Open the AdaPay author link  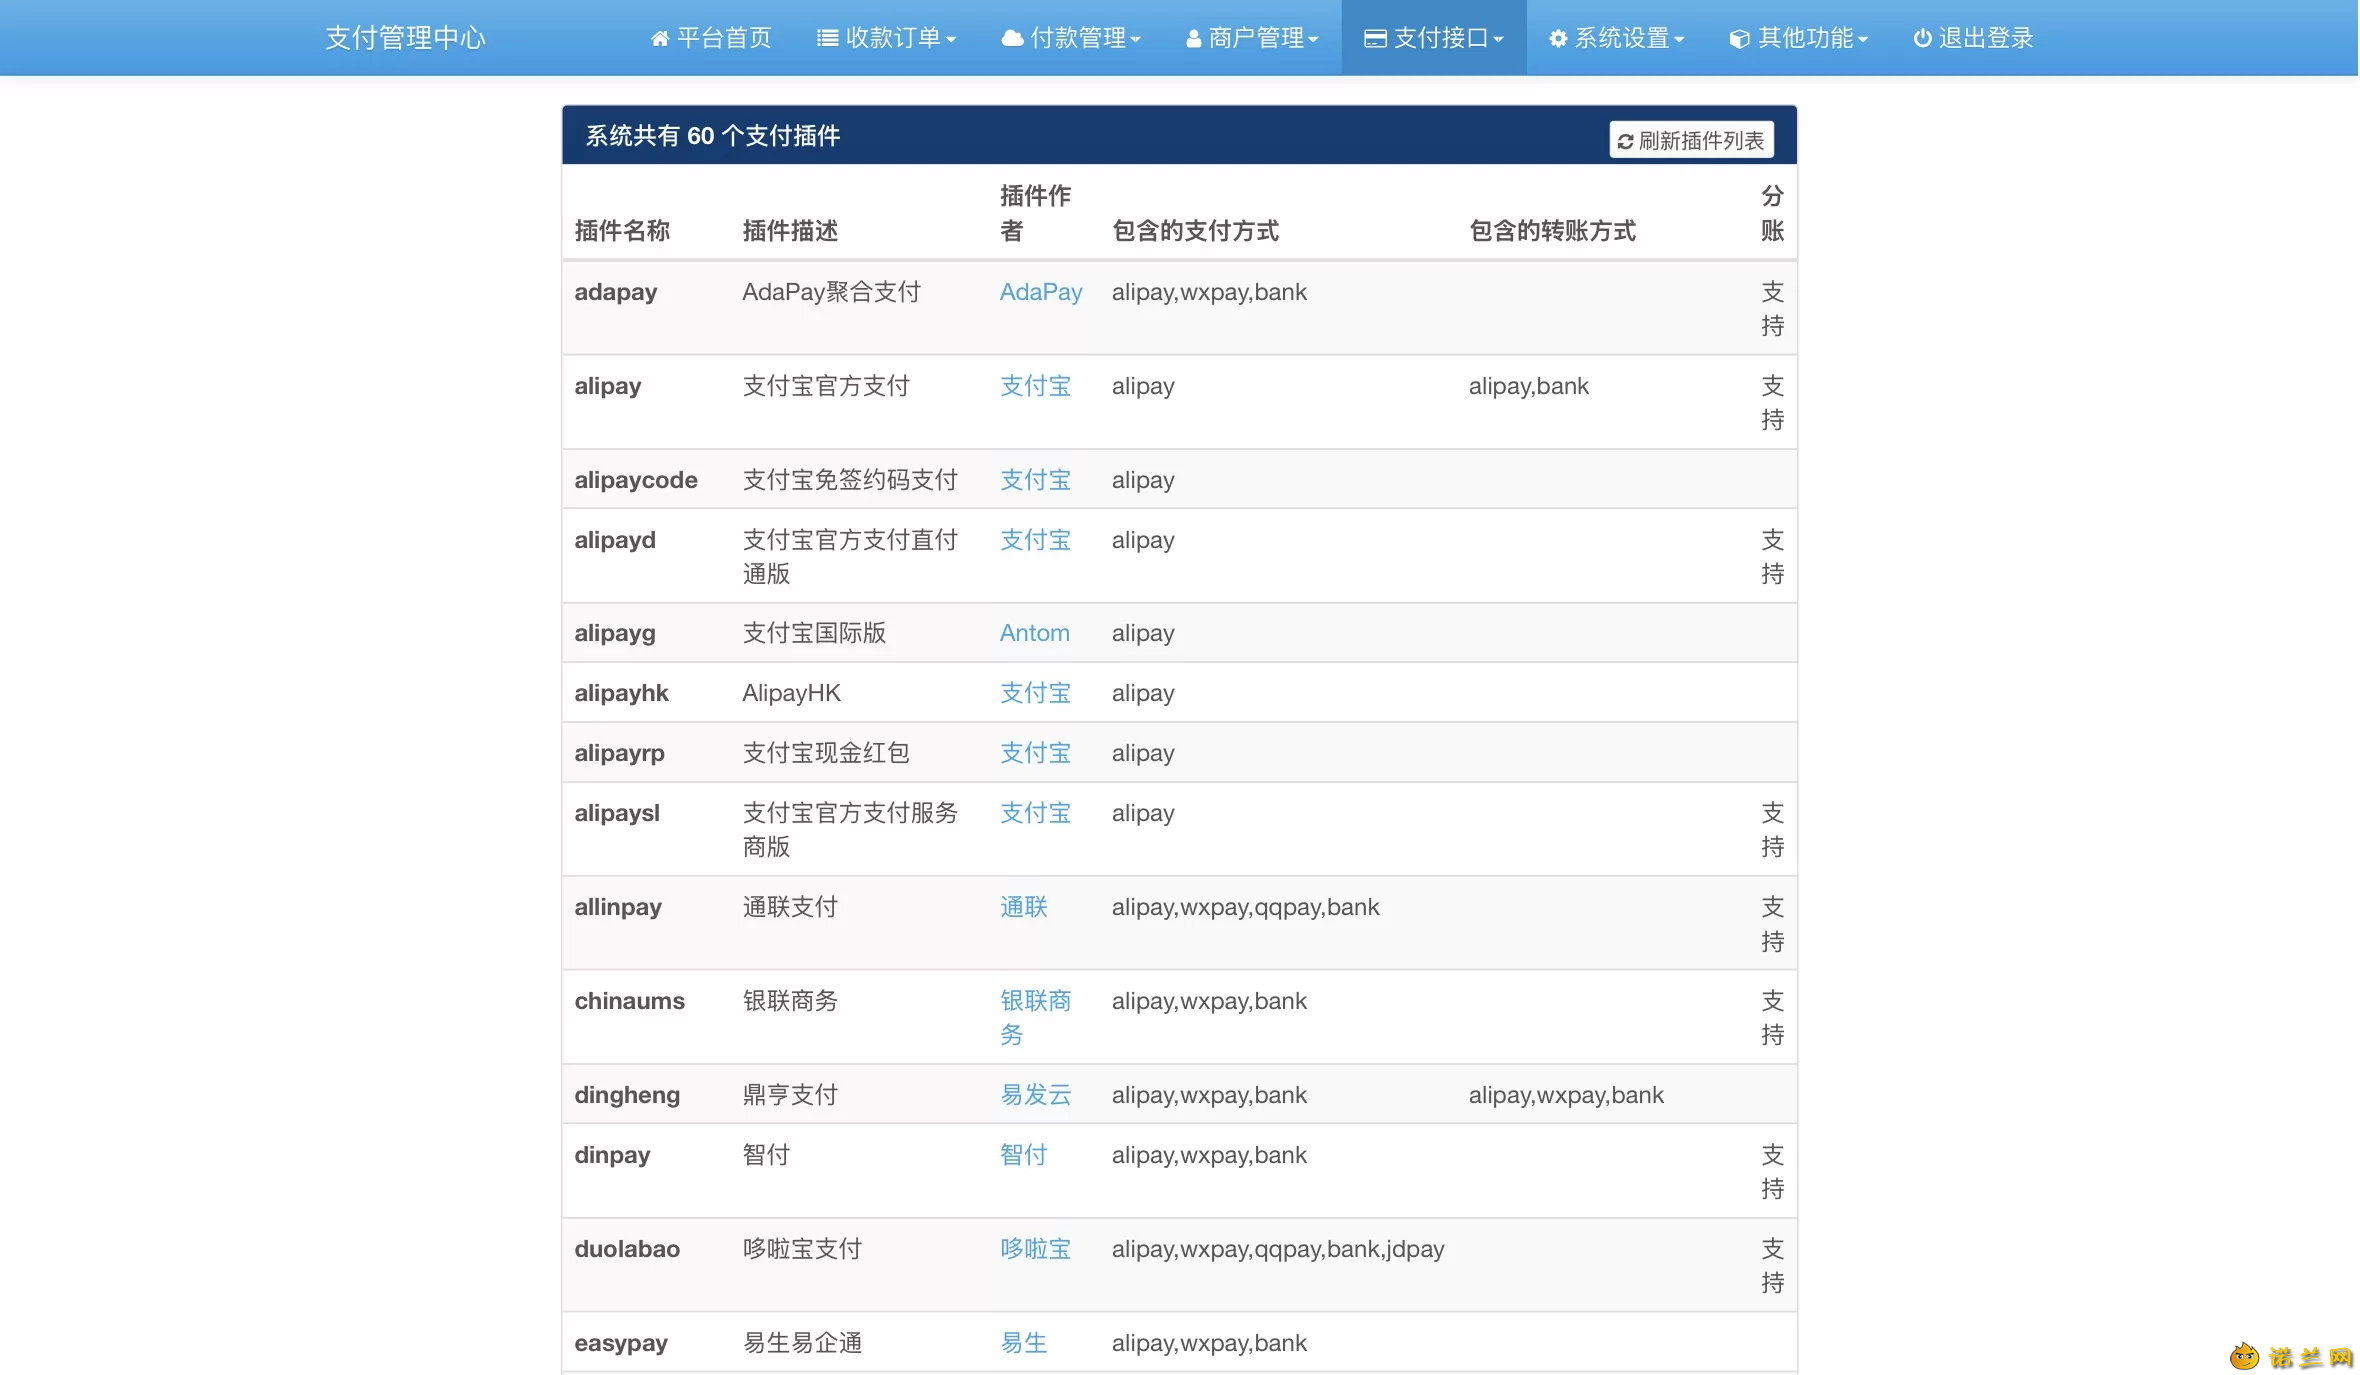click(1041, 292)
